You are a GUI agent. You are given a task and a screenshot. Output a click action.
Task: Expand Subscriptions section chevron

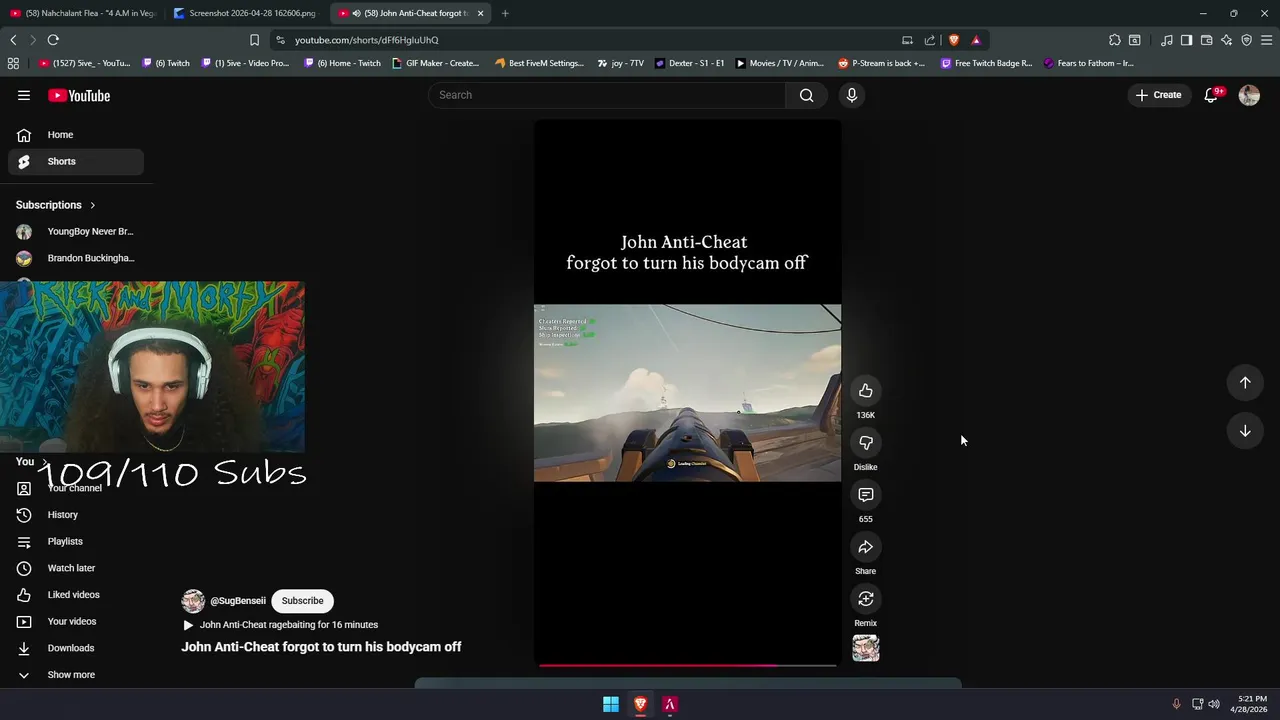coord(92,205)
